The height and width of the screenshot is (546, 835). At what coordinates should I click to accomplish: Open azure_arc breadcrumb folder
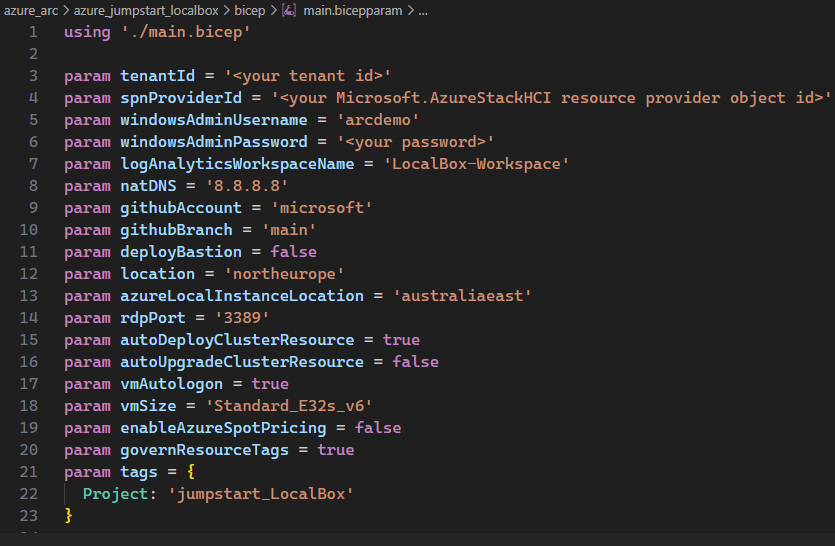[x=31, y=11]
